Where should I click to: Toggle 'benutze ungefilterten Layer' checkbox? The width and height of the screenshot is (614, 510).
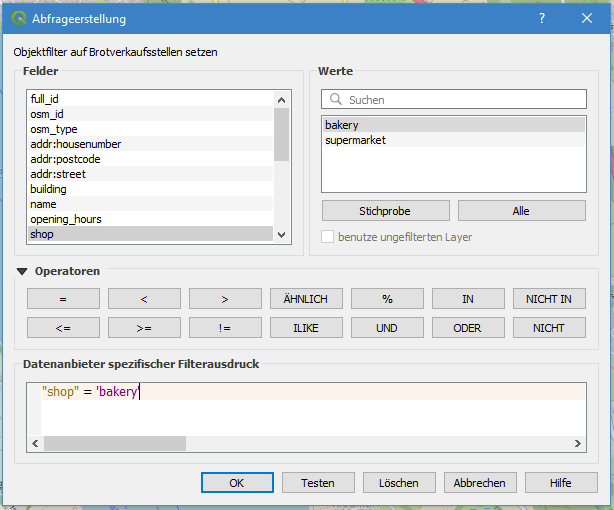328,237
